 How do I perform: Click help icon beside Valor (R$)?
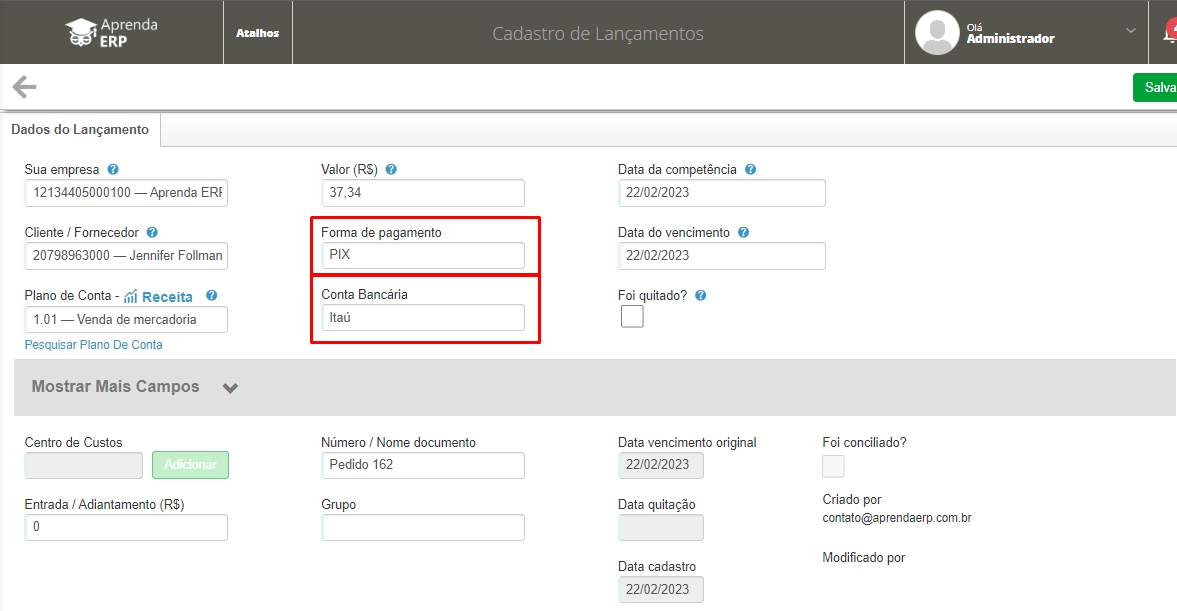point(391,170)
